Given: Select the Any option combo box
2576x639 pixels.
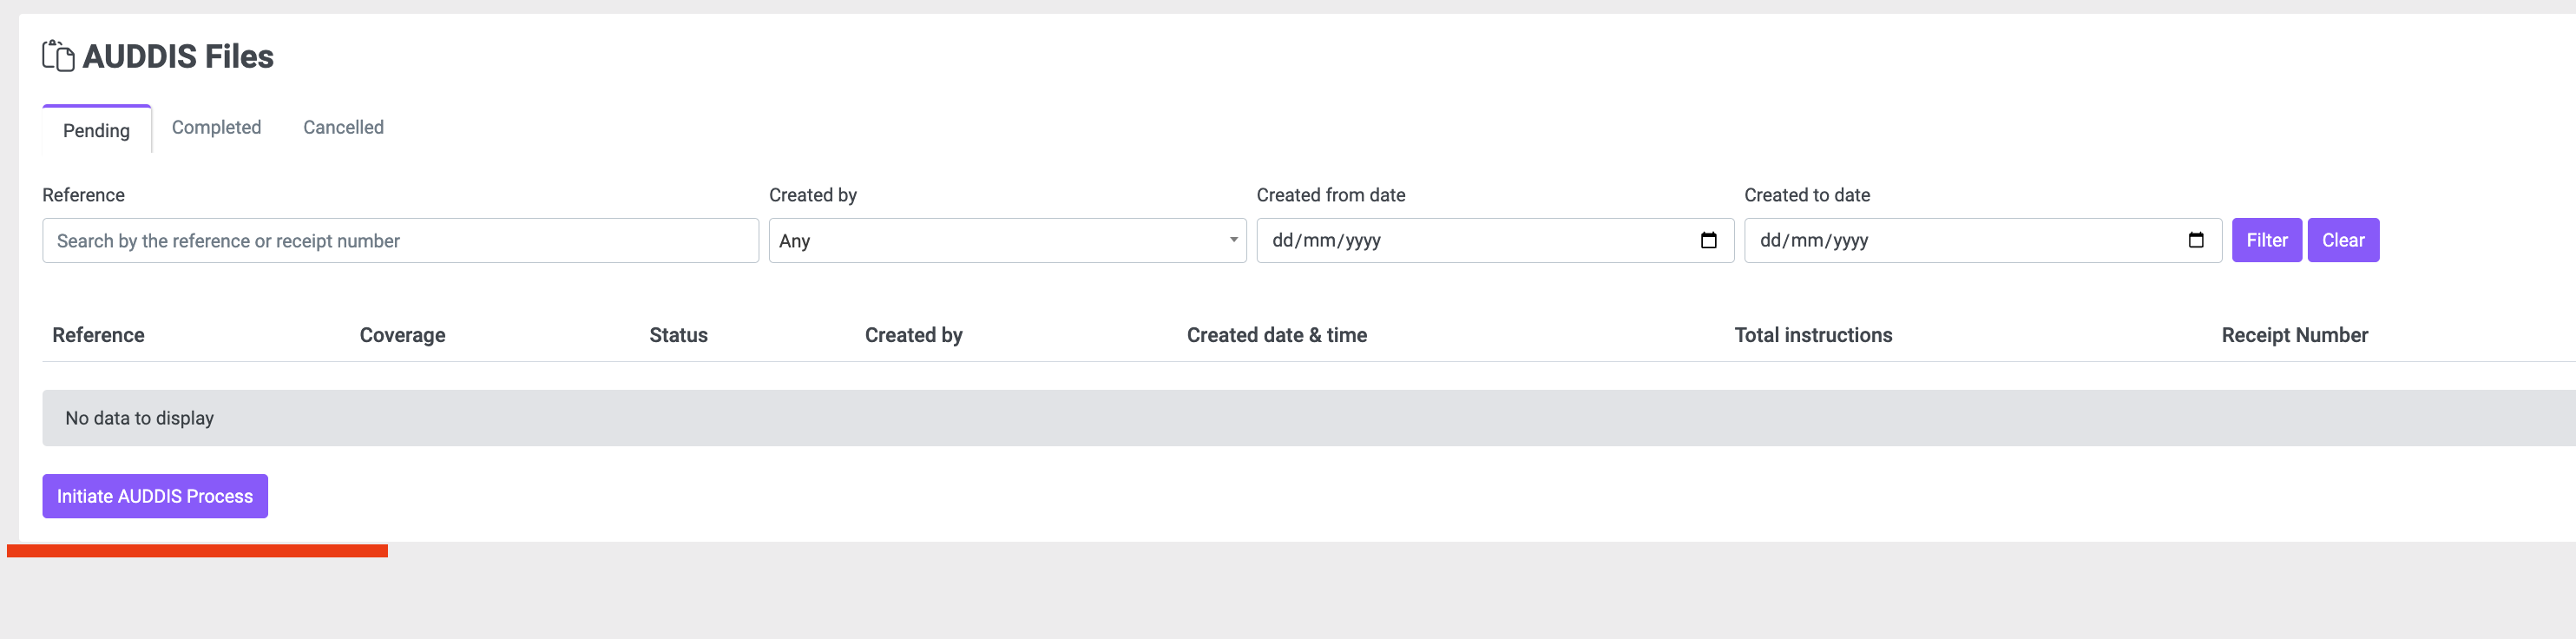Looking at the screenshot, I should (x=1007, y=240).
